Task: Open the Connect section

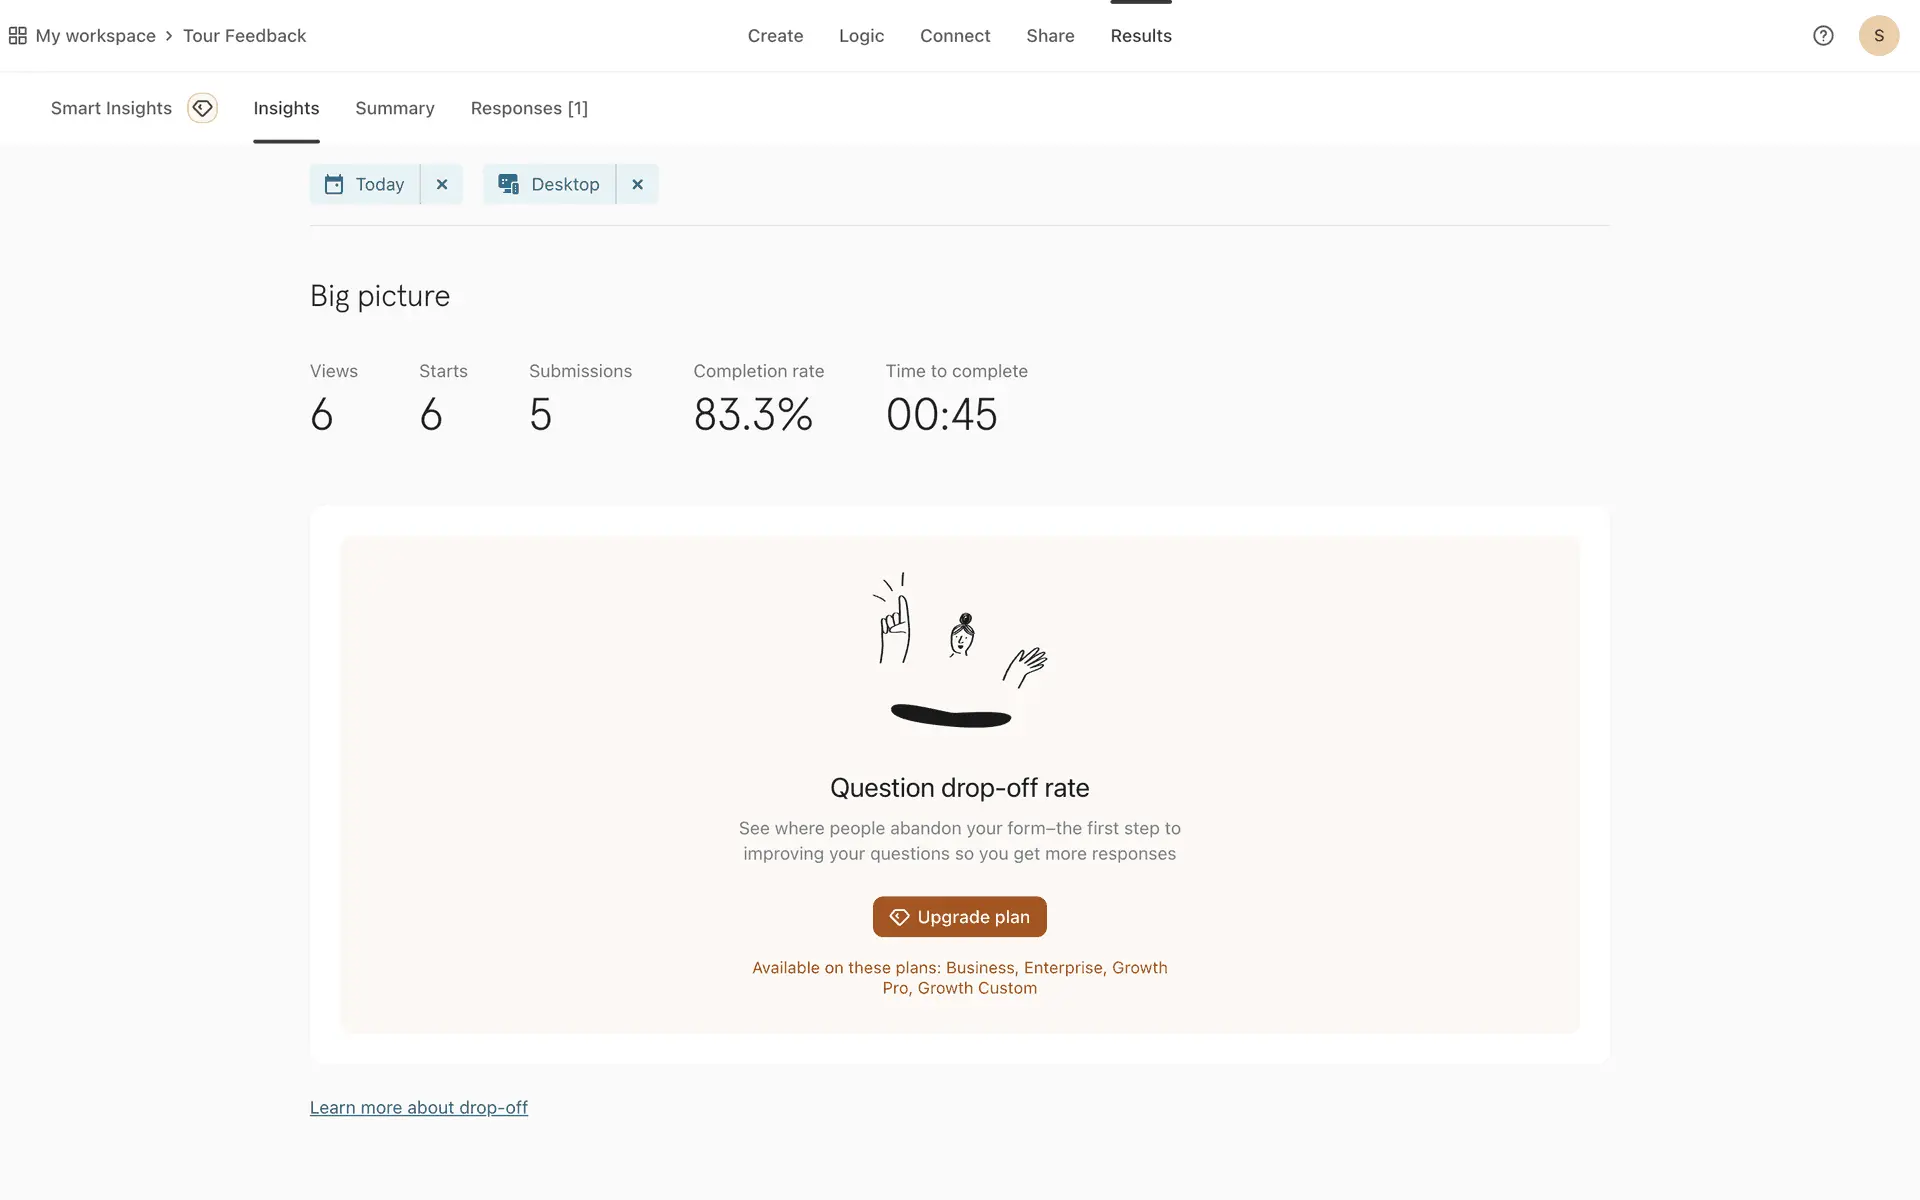Action: click(x=954, y=36)
